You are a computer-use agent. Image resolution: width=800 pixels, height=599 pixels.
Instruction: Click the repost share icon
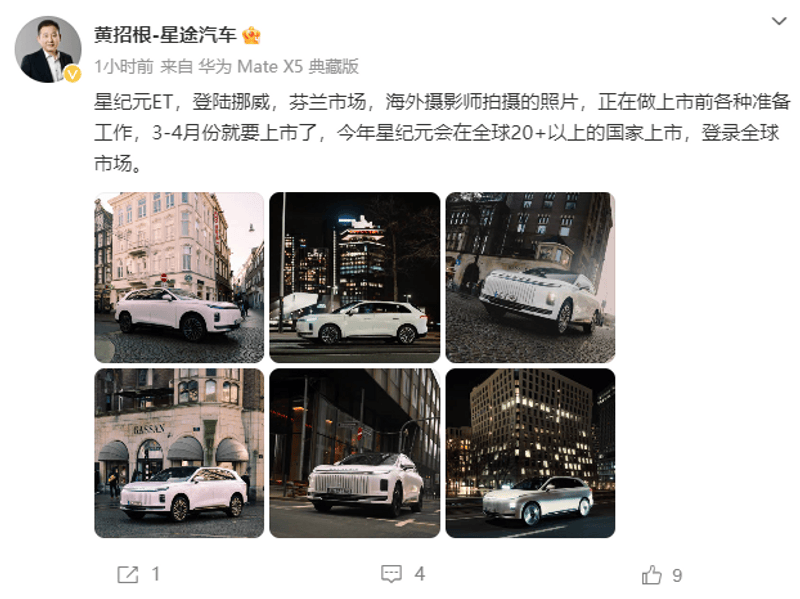point(128,575)
